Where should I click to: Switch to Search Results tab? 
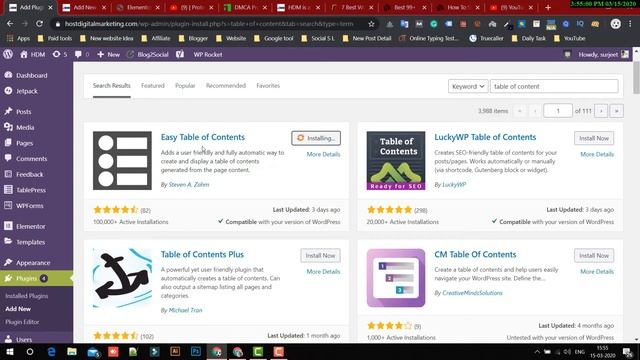(x=111, y=86)
